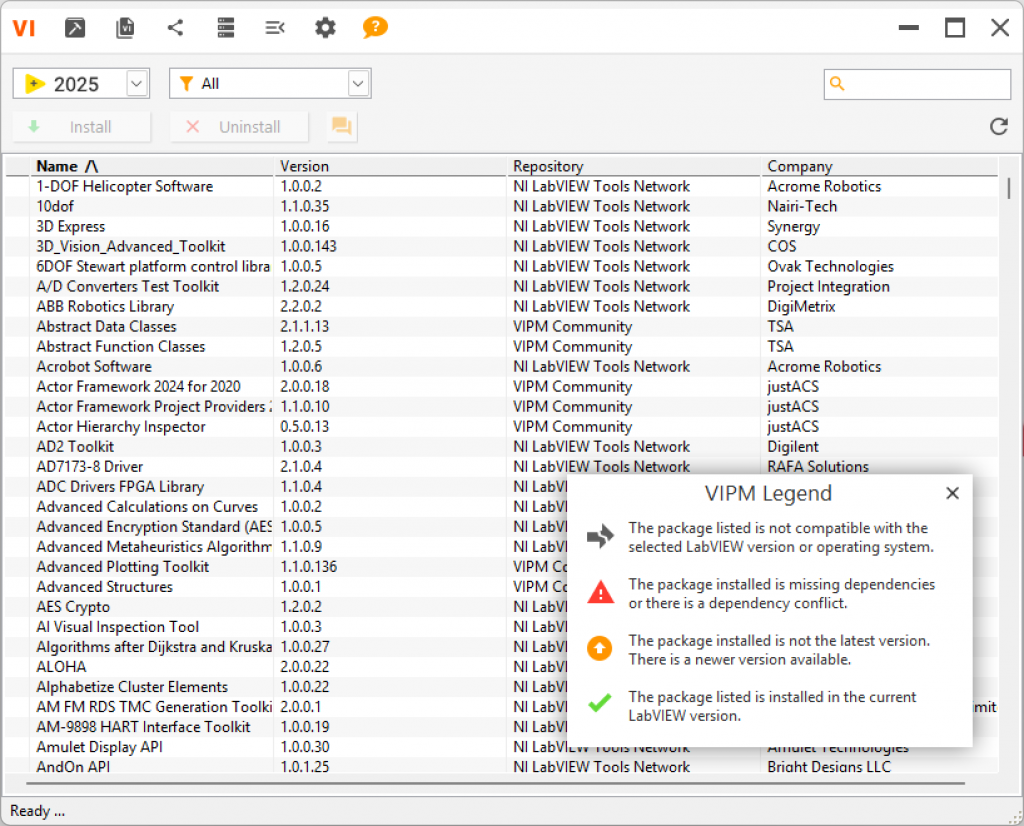Viewport: 1024px width, 826px height.
Task: Select Advanced Metaheuristics Algorithms row
Action: click(287, 547)
